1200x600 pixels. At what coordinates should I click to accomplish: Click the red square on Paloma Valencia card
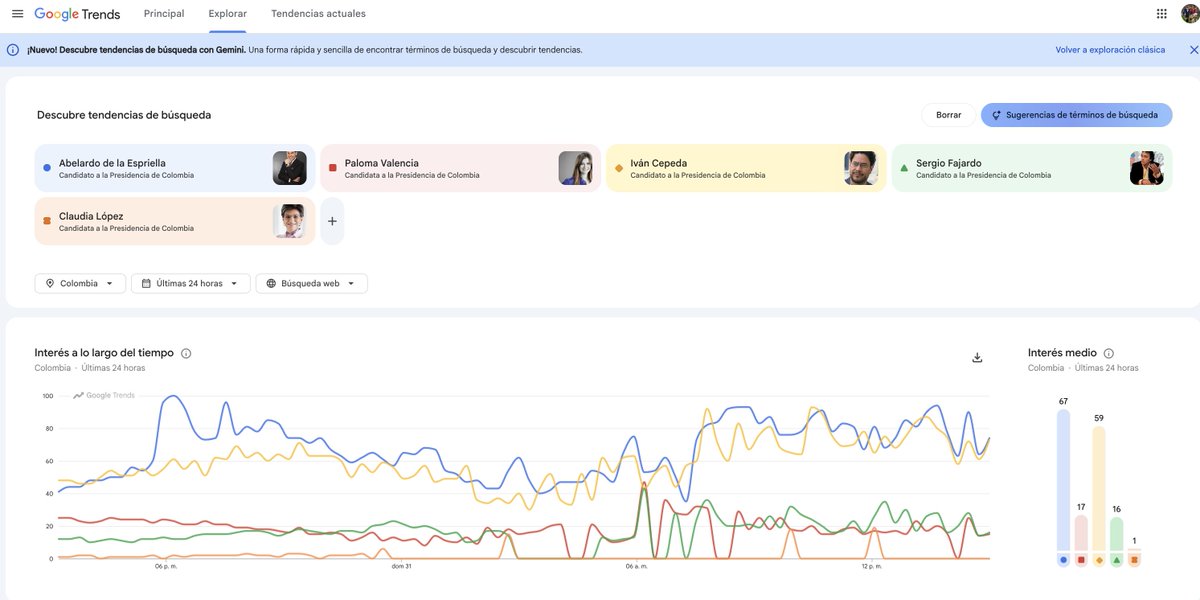click(333, 168)
